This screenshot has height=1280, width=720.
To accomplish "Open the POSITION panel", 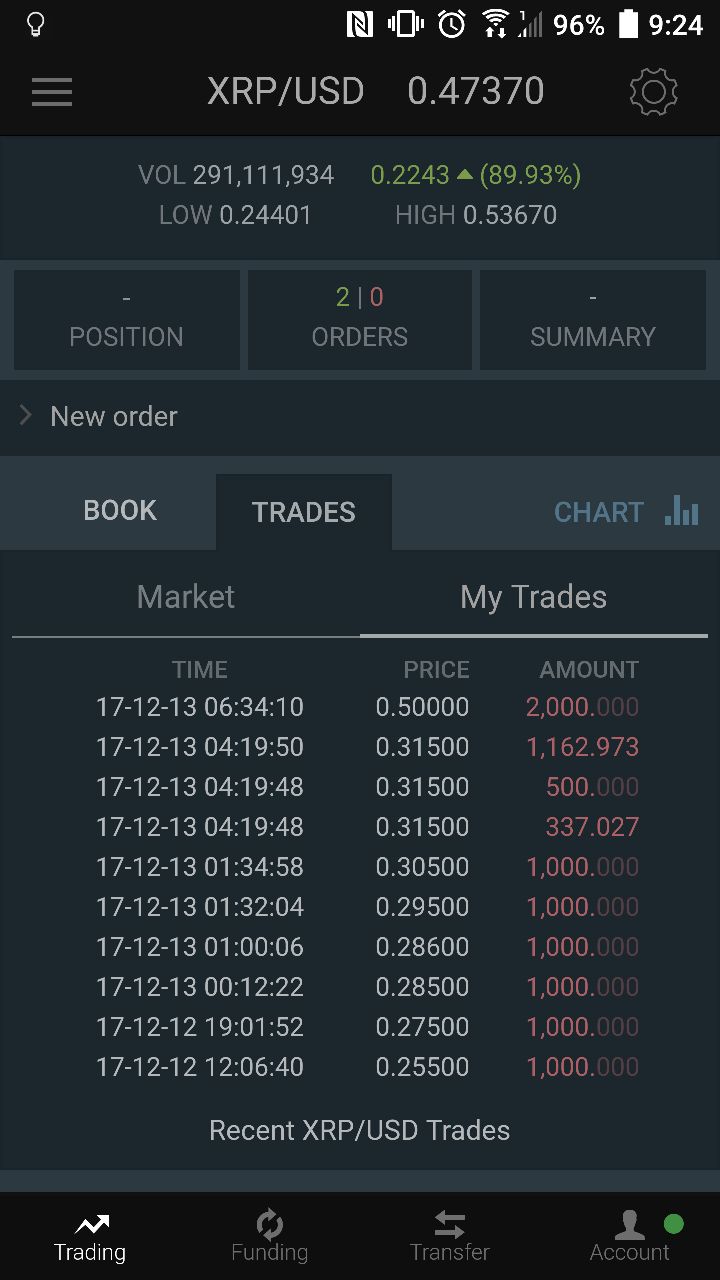I will pyautogui.click(x=126, y=320).
